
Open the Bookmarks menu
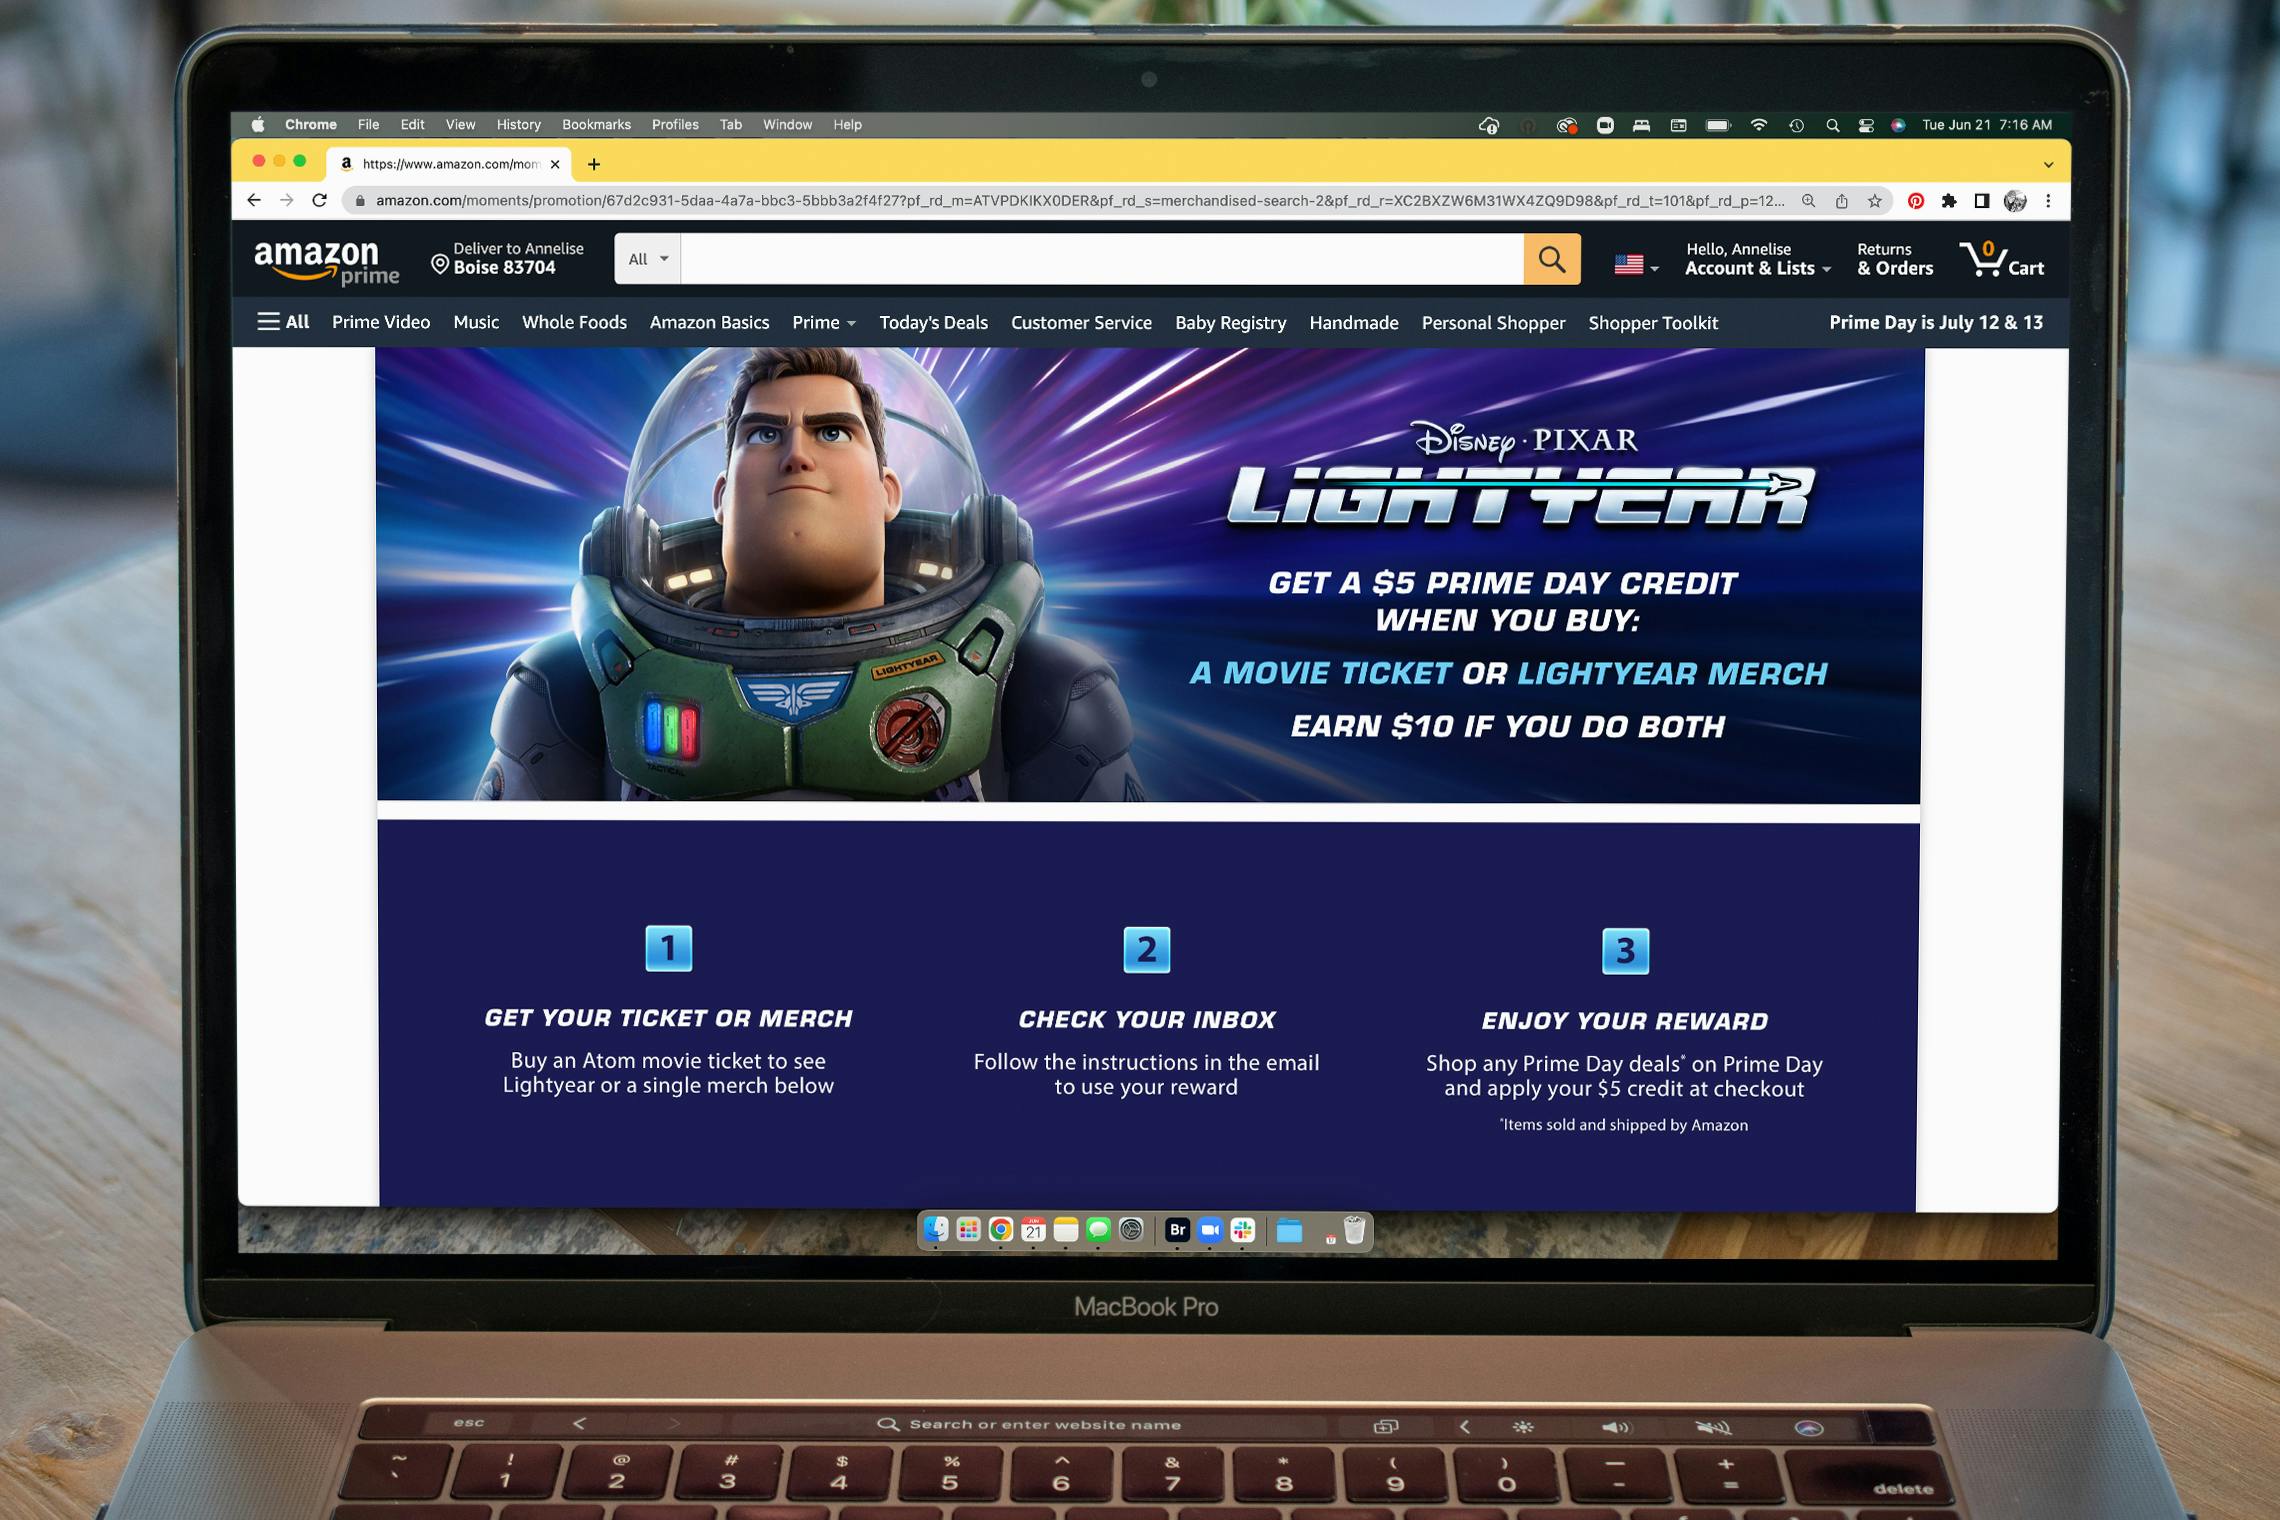[x=596, y=125]
